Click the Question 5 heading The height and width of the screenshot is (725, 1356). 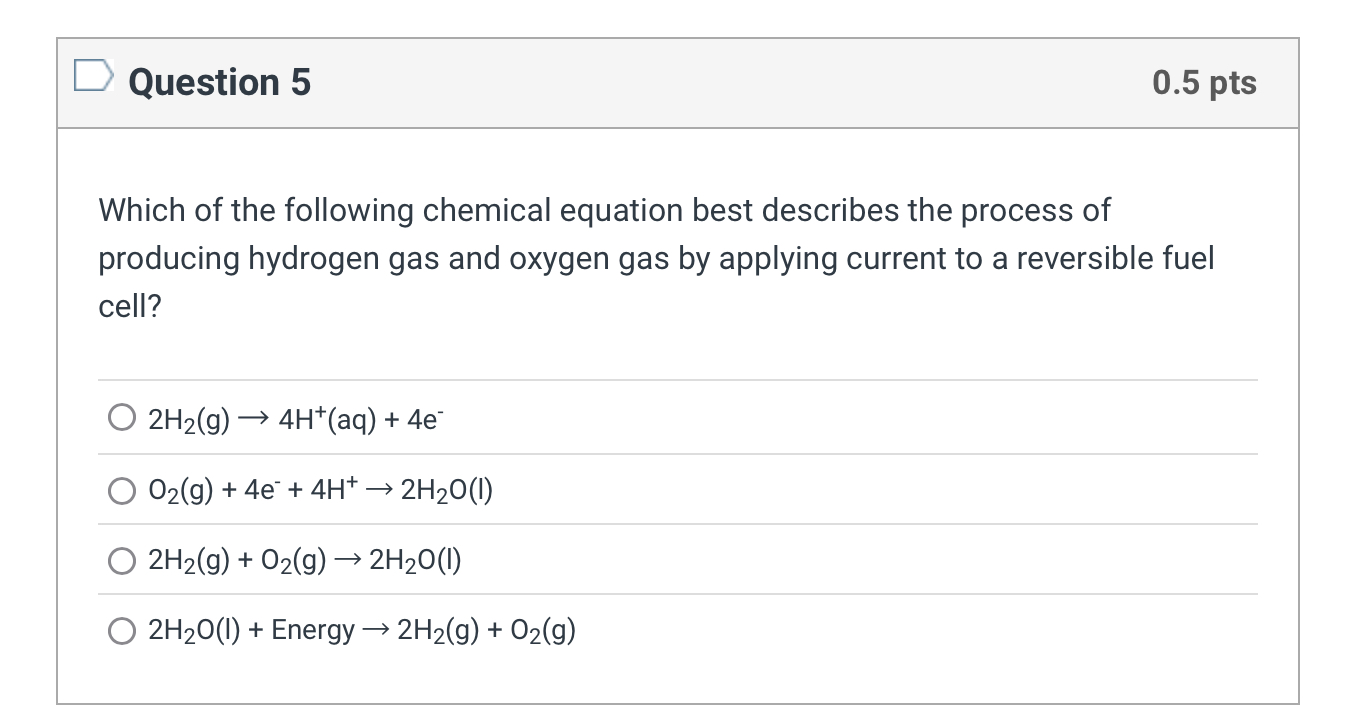click(220, 82)
